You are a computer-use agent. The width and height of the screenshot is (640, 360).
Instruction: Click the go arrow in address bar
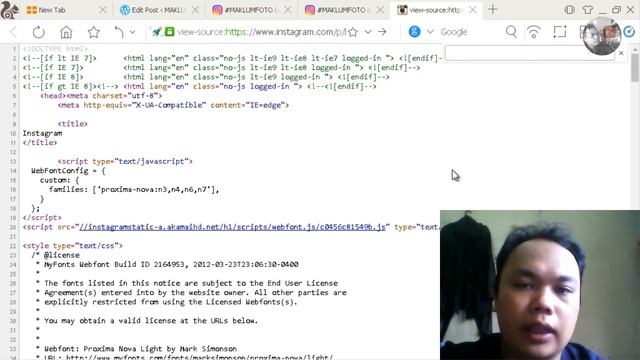click(382, 32)
